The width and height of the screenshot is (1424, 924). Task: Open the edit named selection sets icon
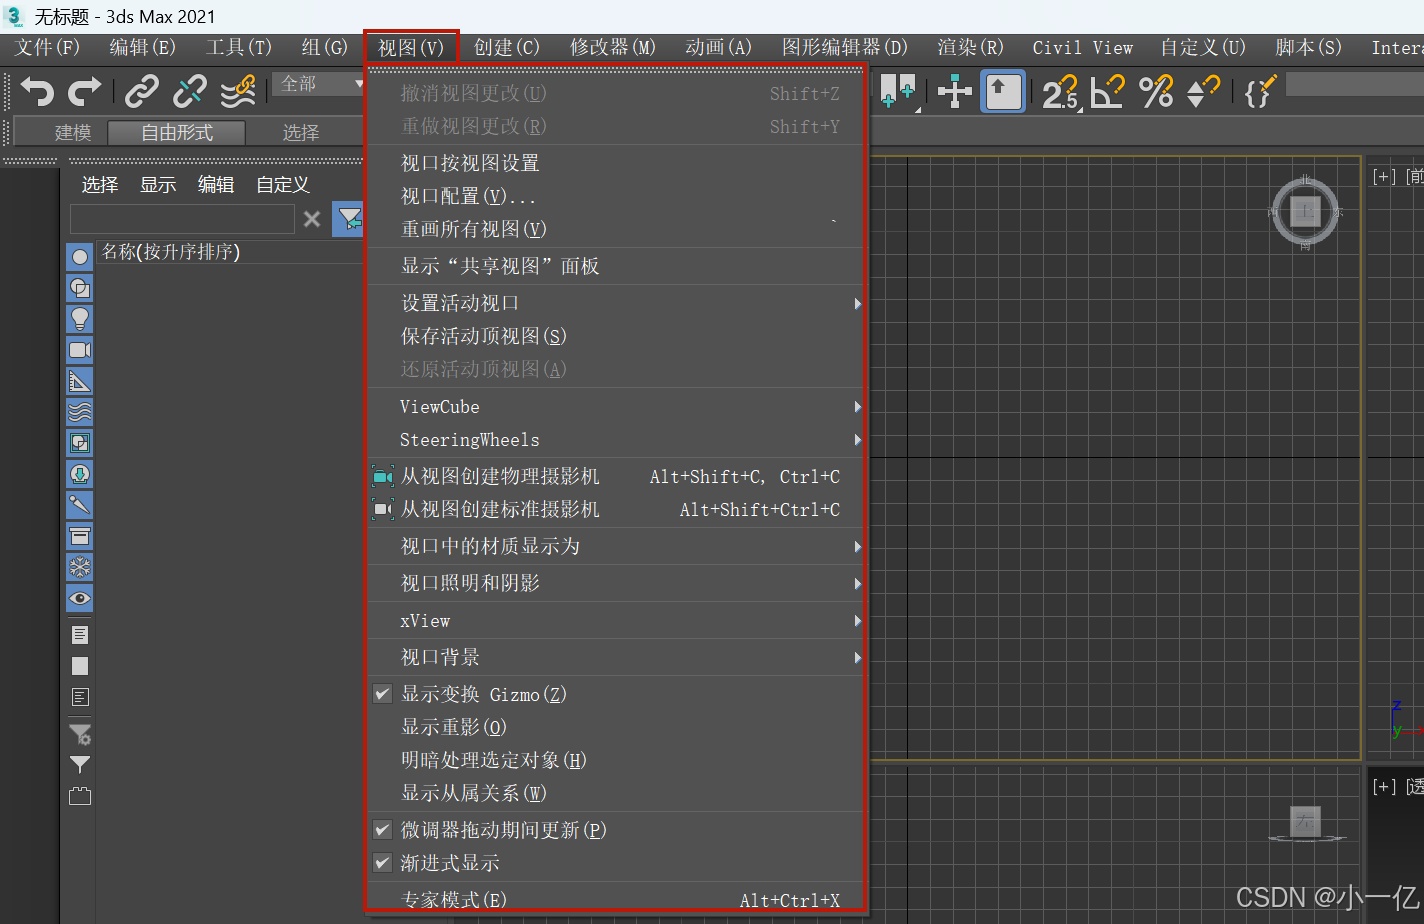click(1259, 92)
